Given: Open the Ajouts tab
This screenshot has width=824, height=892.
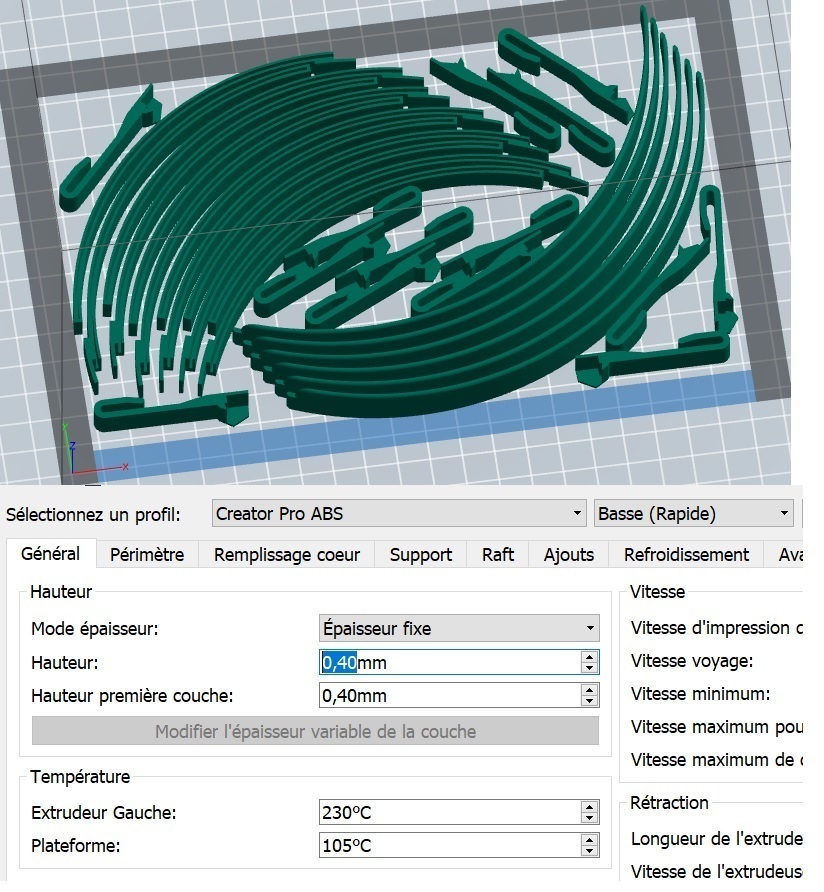Looking at the screenshot, I should point(567,554).
